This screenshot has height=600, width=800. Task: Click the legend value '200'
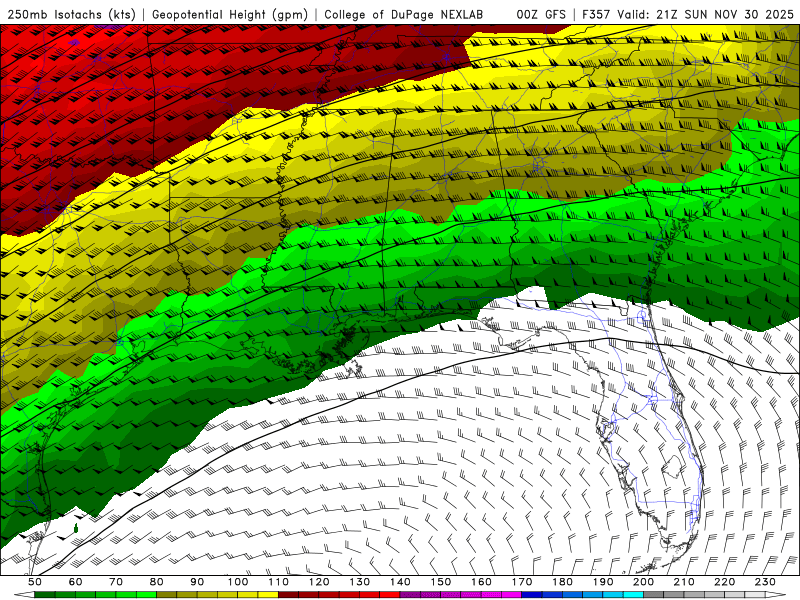point(643,582)
